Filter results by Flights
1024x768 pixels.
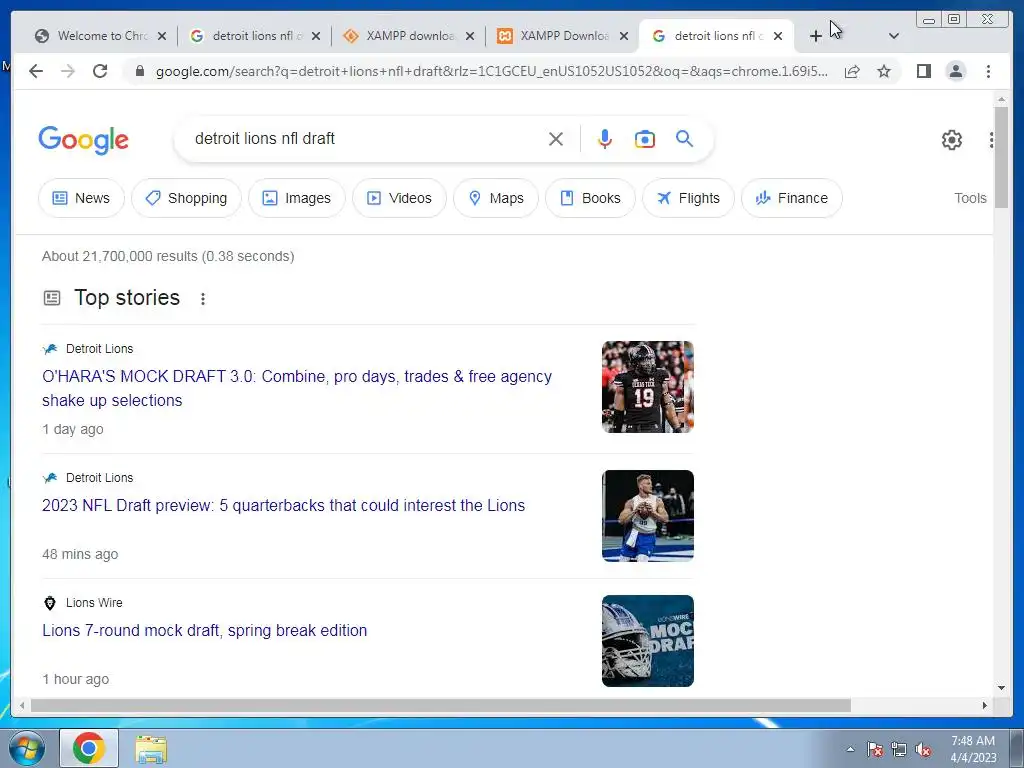tap(688, 198)
